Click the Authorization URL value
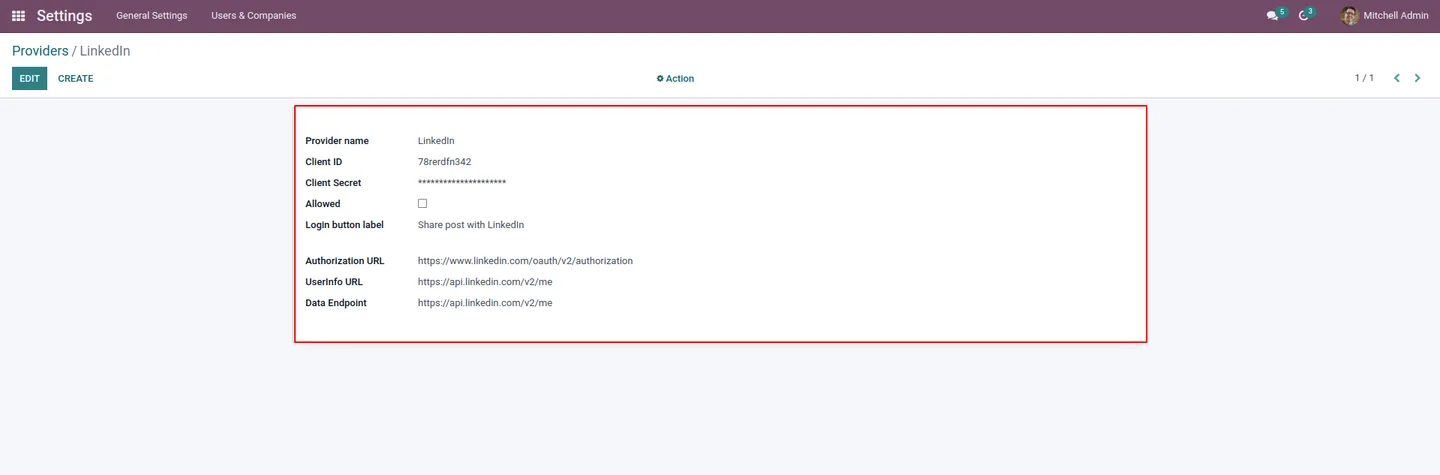 point(525,261)
